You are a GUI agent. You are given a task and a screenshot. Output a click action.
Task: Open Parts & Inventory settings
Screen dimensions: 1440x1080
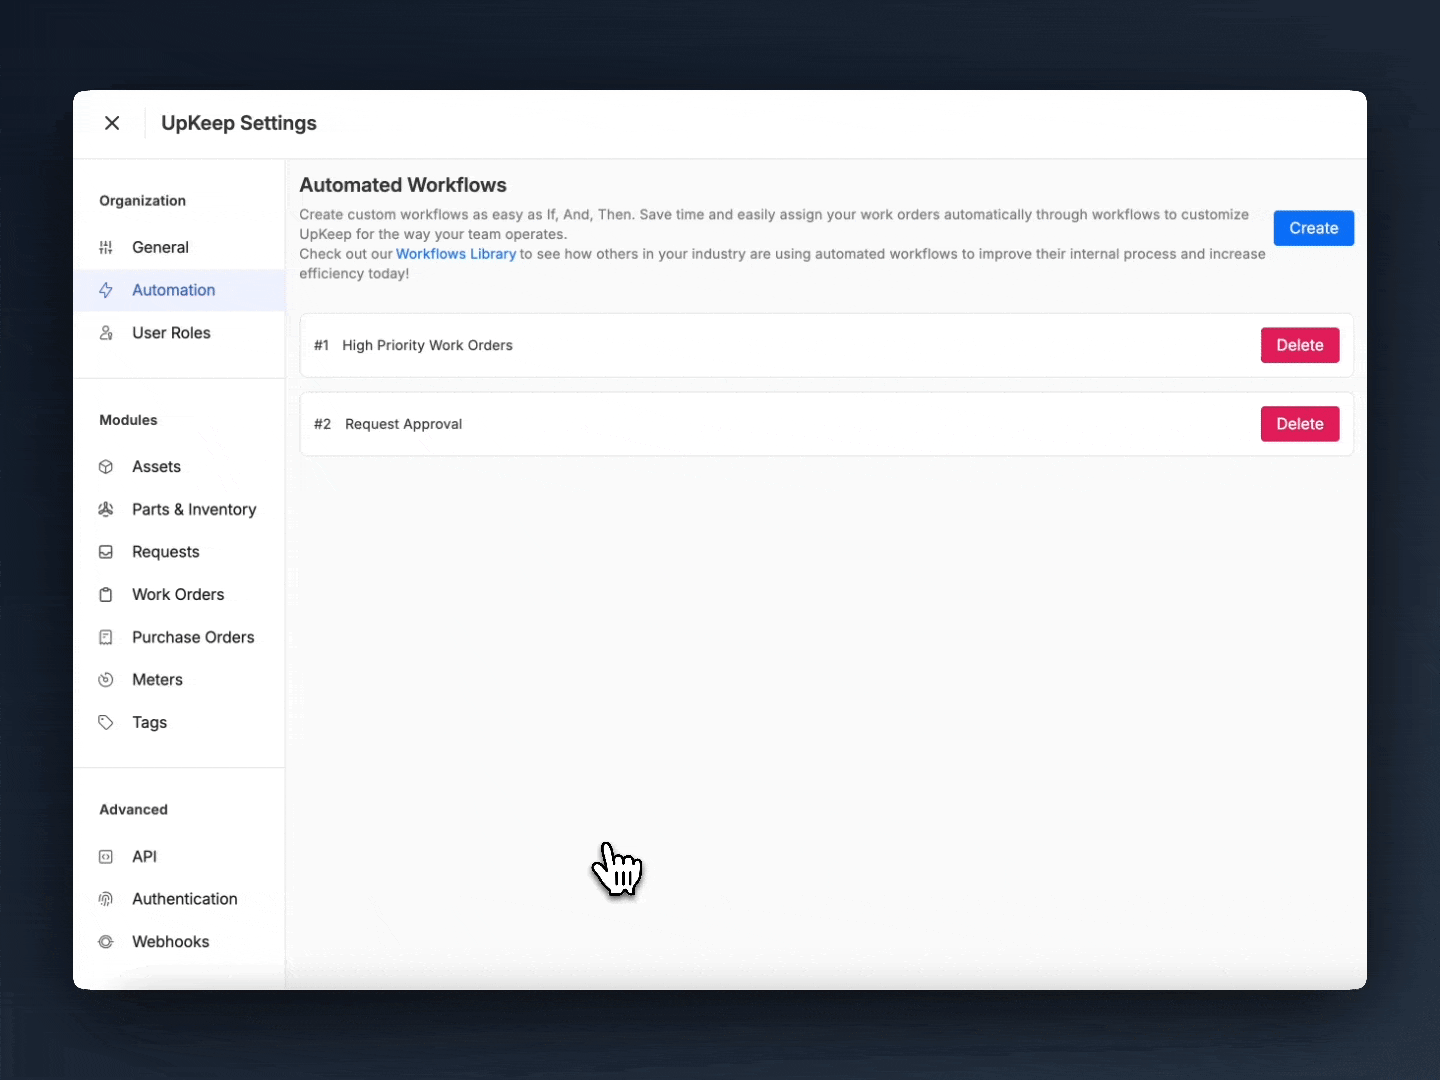tap(179, 509)
